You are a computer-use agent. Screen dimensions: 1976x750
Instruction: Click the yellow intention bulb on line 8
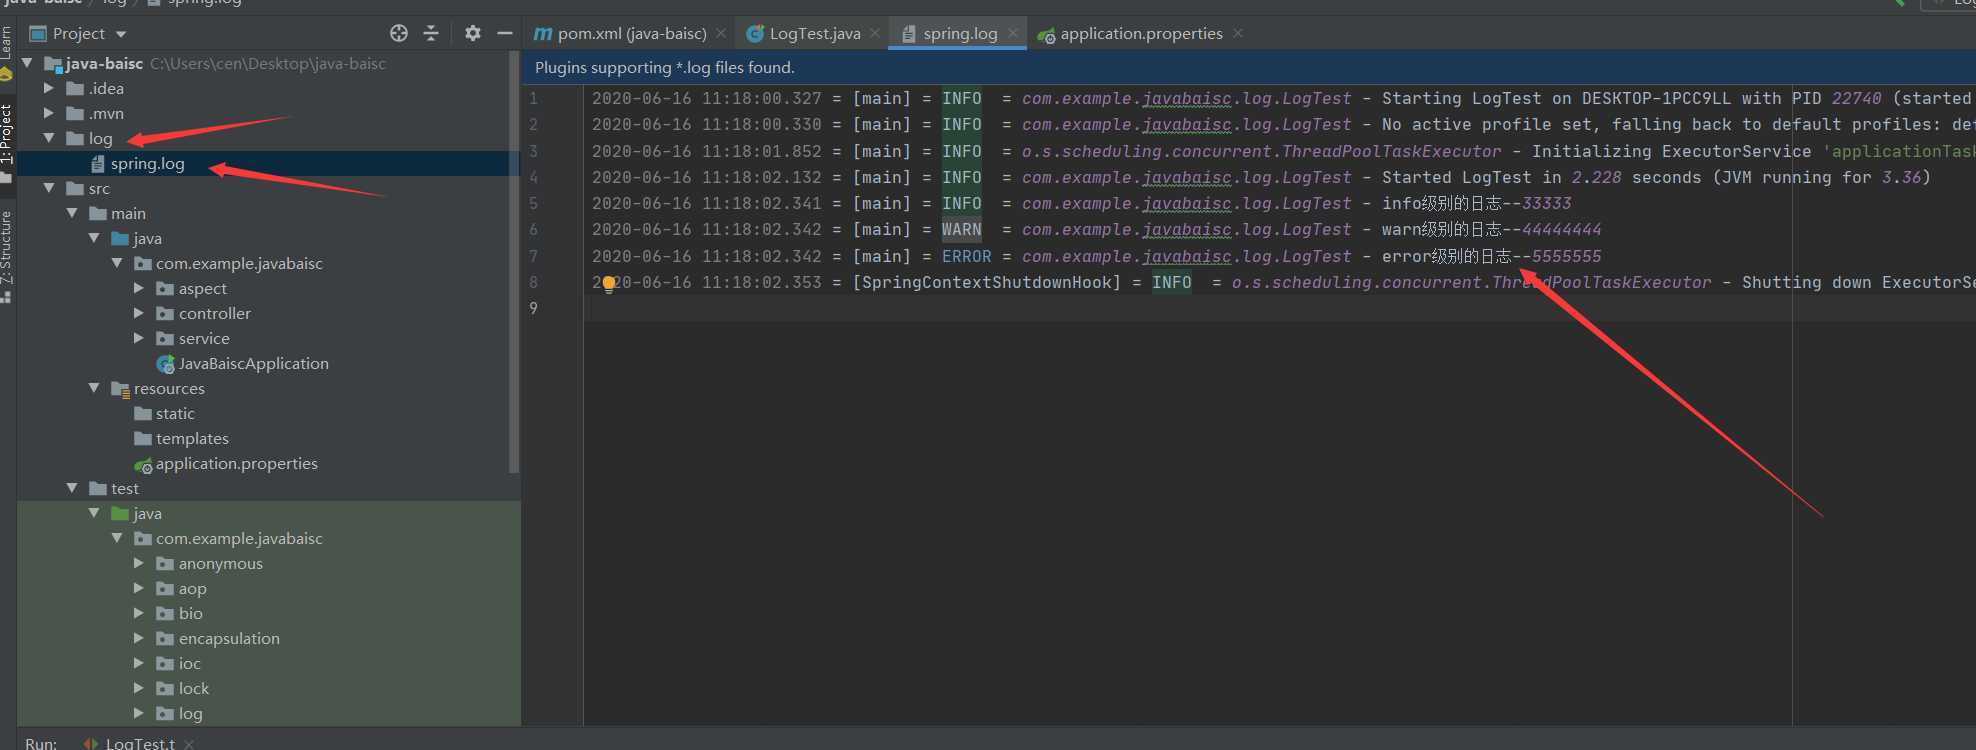608,284
